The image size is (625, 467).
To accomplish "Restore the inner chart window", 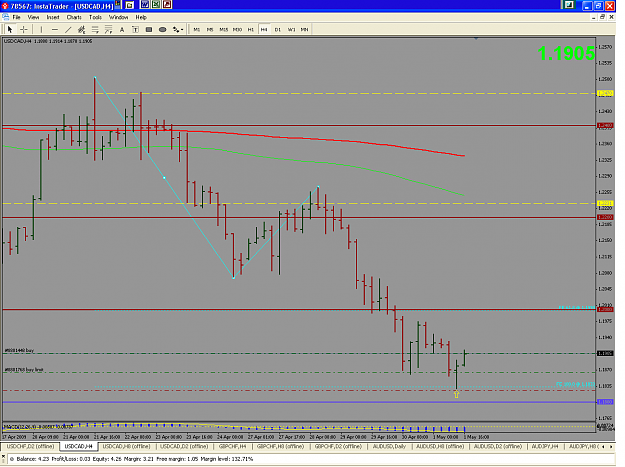I will pyautogui.click(x=602, y=17).
